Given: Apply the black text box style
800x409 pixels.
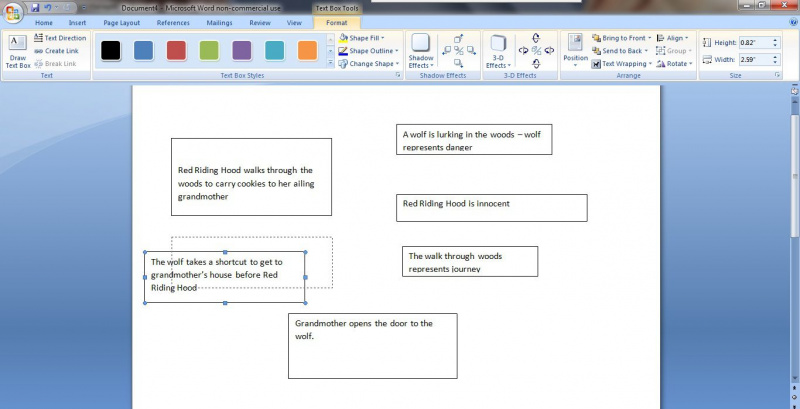Looking at the screenshot, I should coord(111,50).
